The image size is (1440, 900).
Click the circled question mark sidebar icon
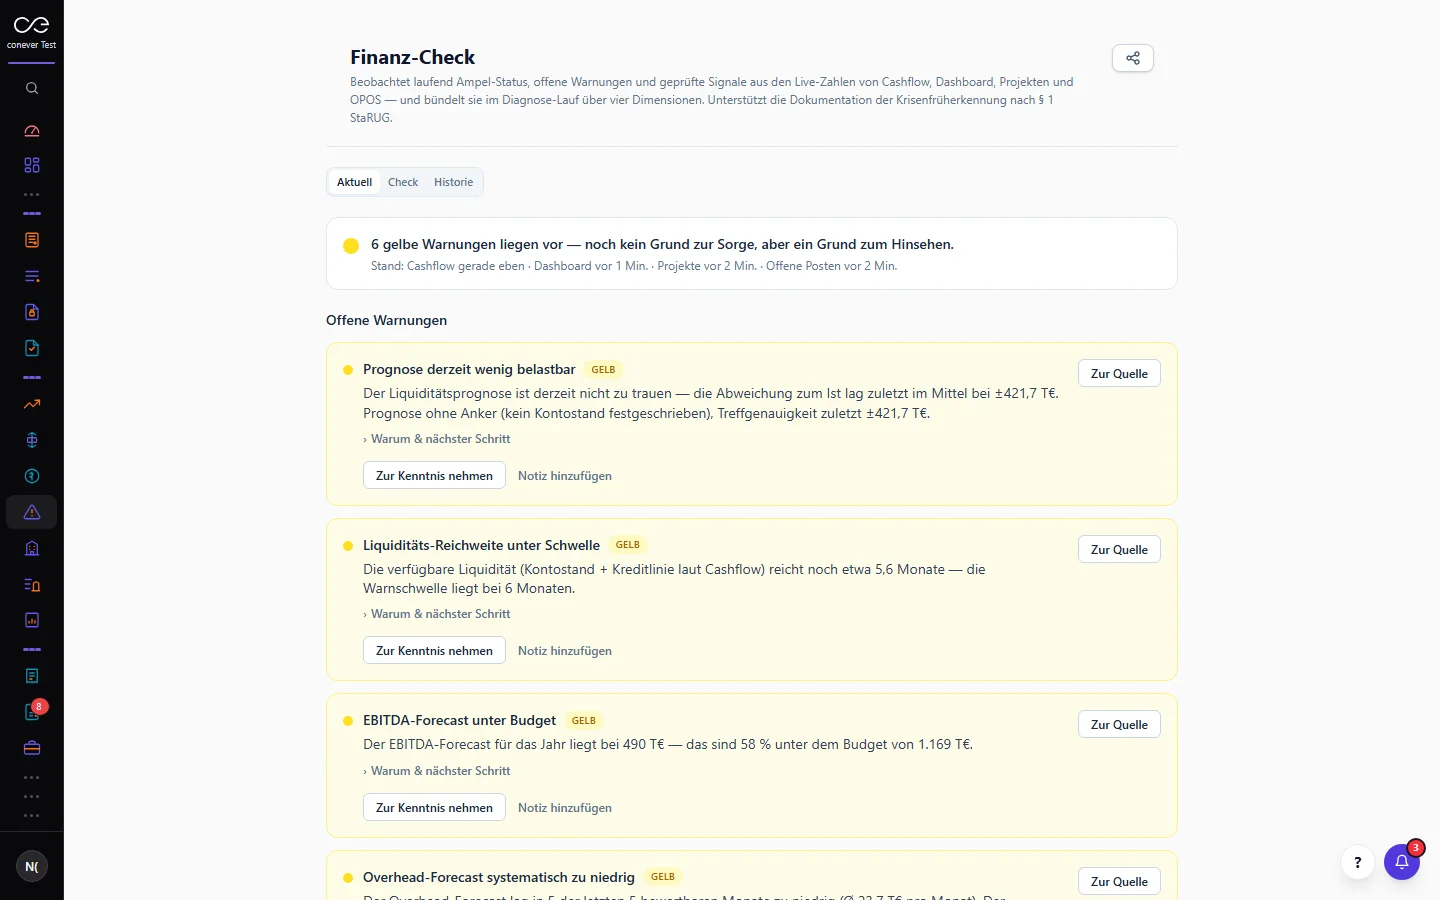coord(32,476)
